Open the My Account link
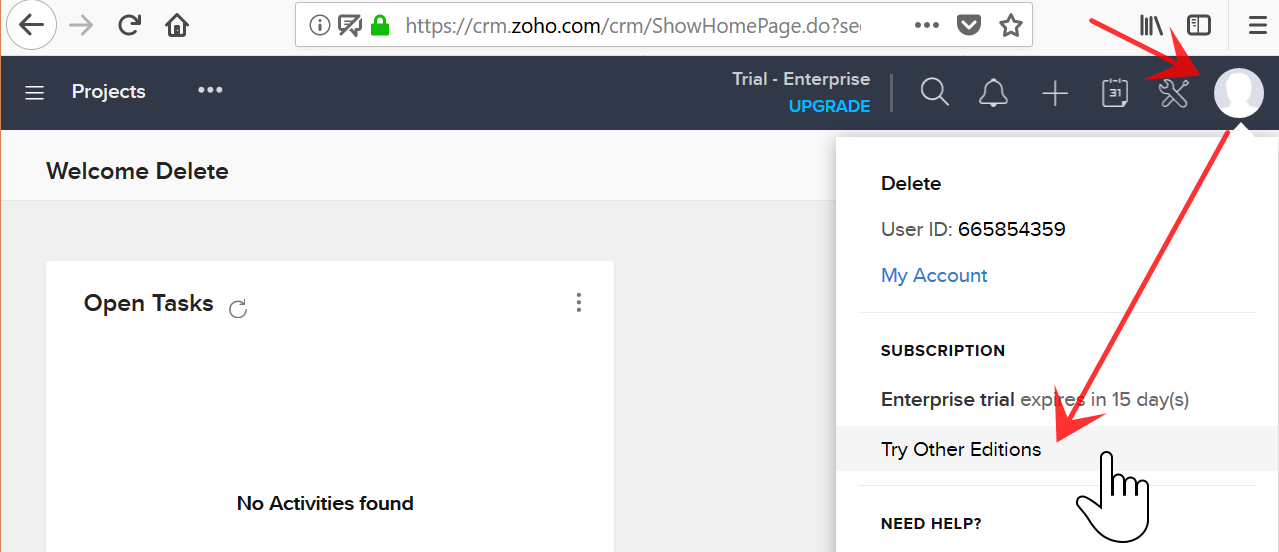The image size is (1279, 552). pos(934,276)
